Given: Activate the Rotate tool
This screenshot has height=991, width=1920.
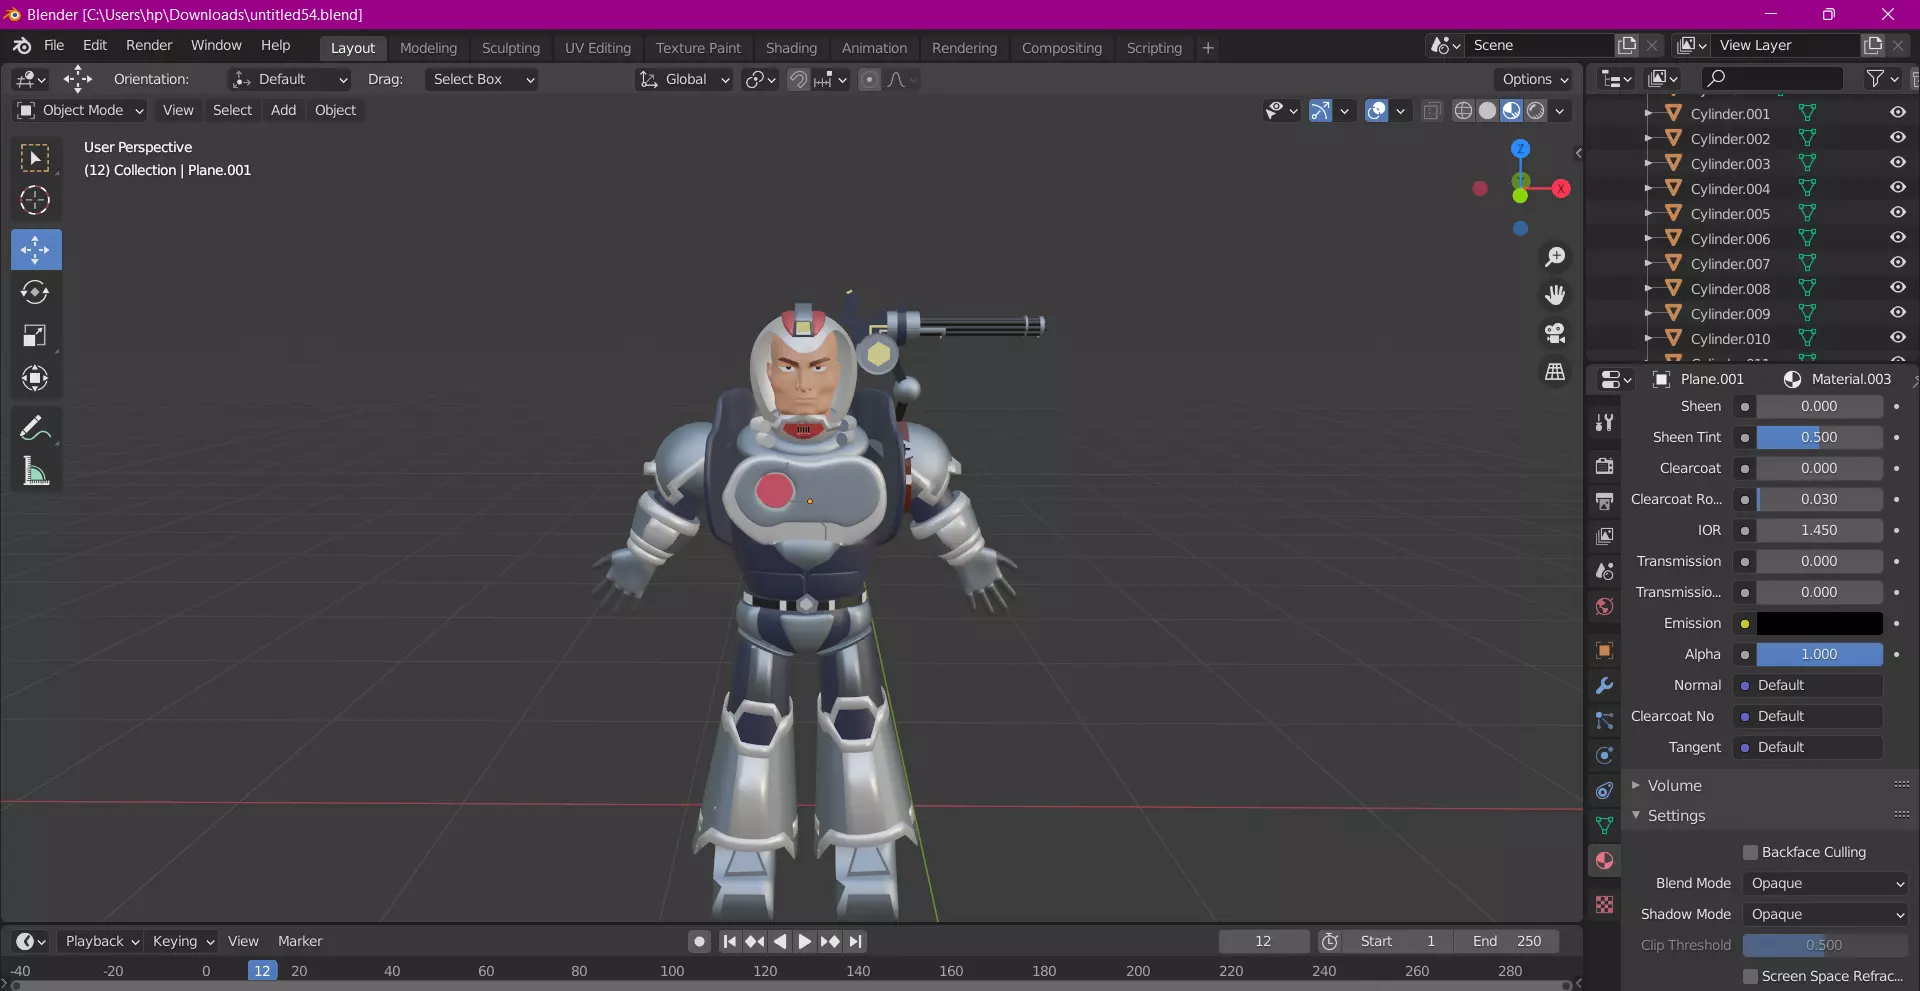Looking at the screenshot, I should pyautogui.click(x=35, y=292).
